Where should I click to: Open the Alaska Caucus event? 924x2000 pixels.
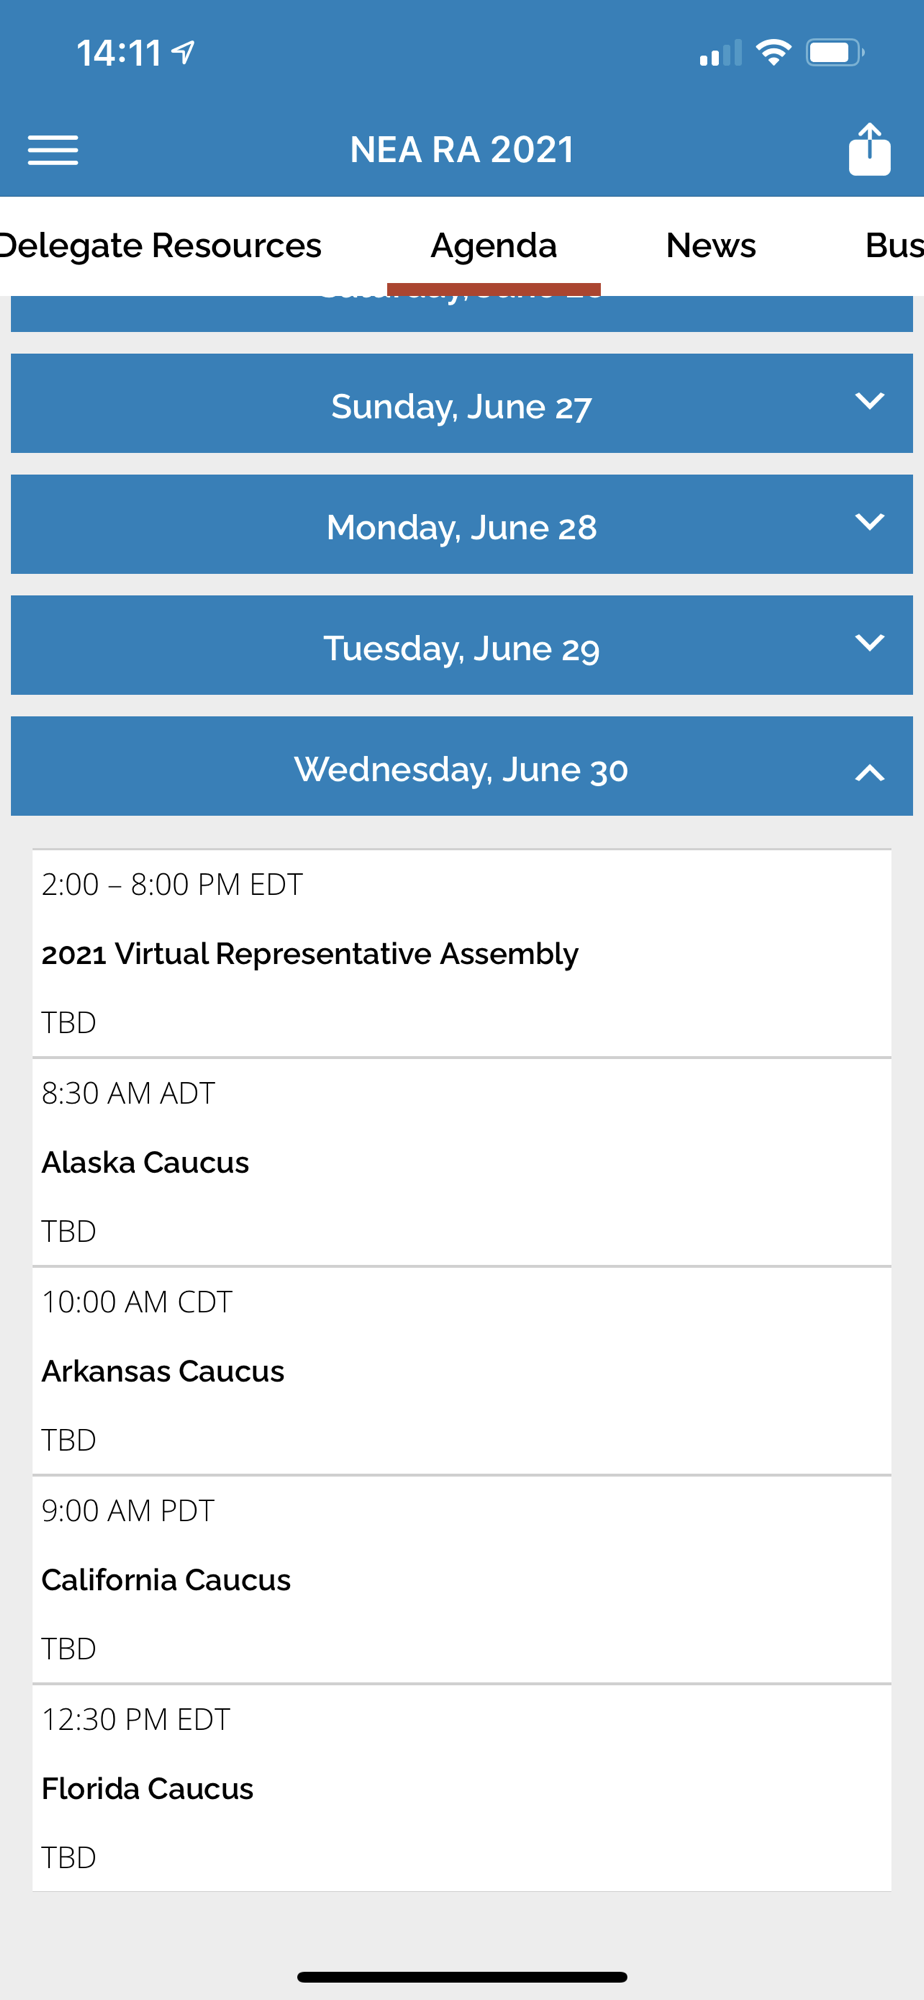tap(462, 1162)
